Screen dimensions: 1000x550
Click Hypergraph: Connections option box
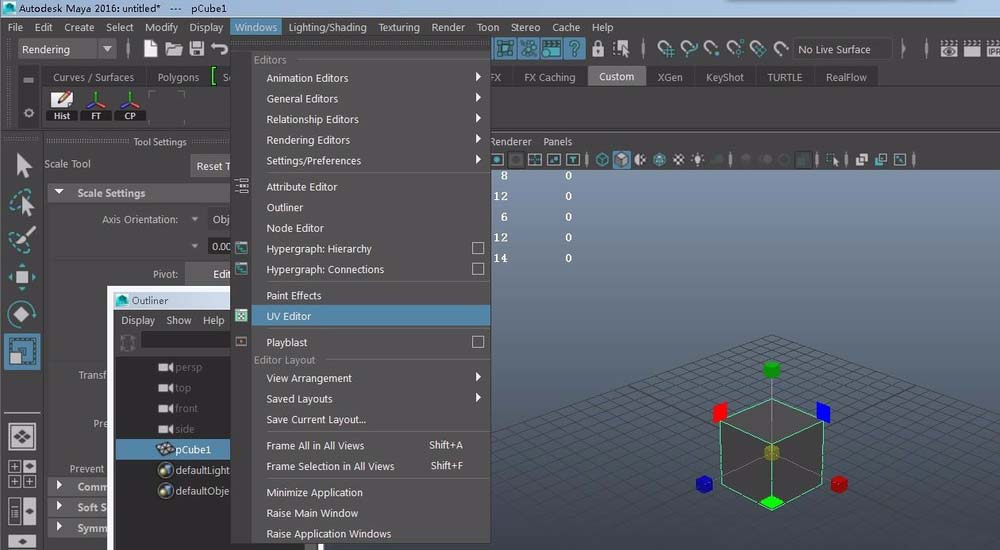pos(478,269)
